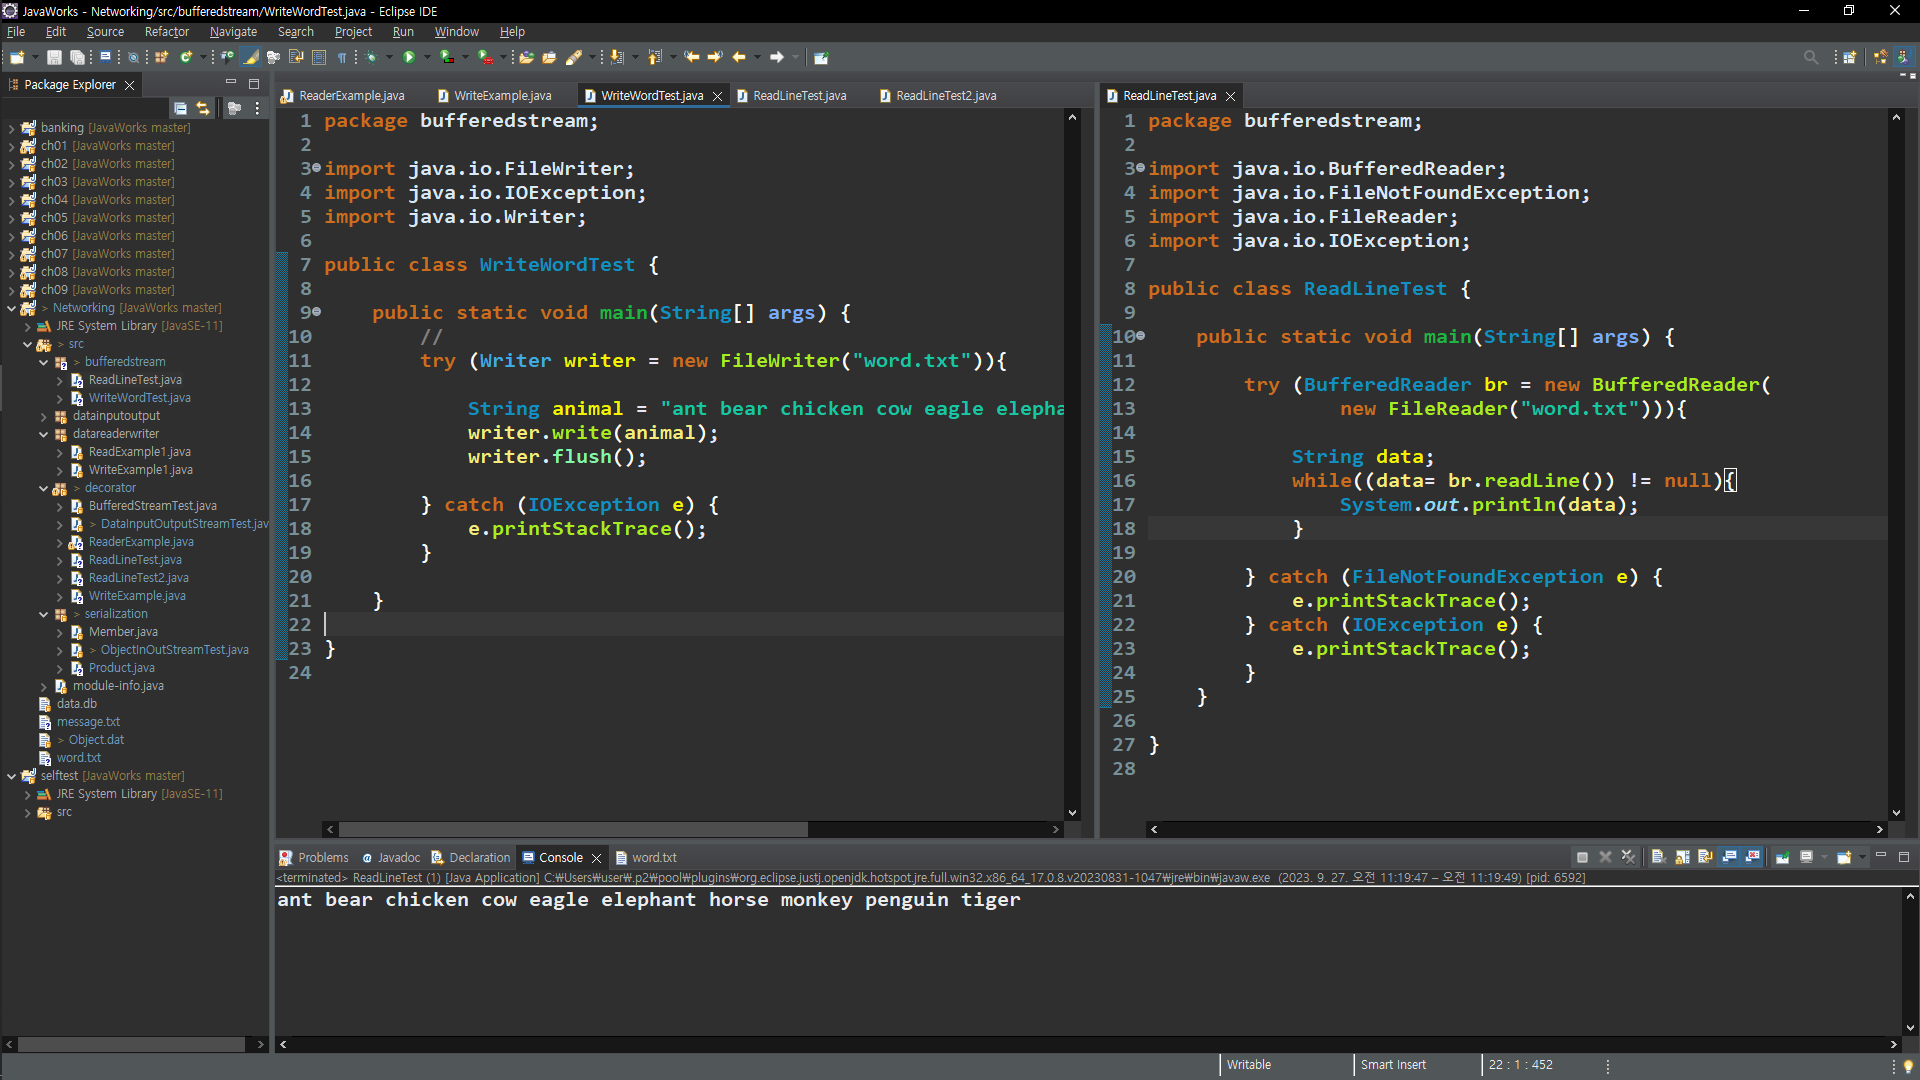This screenshot has width=1920, height=1080.
Task: Click the Run button in toolbar
Action: [x=409, y=57]
